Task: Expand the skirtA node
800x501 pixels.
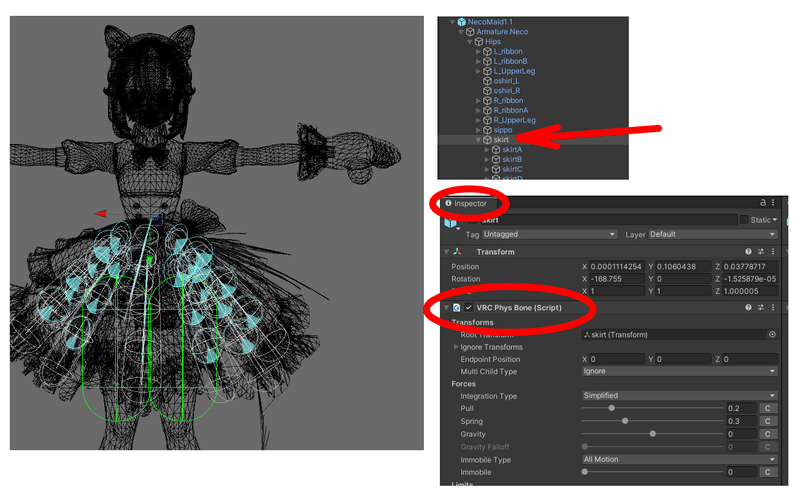Action: pyautogui.click(x=487, y=150)
